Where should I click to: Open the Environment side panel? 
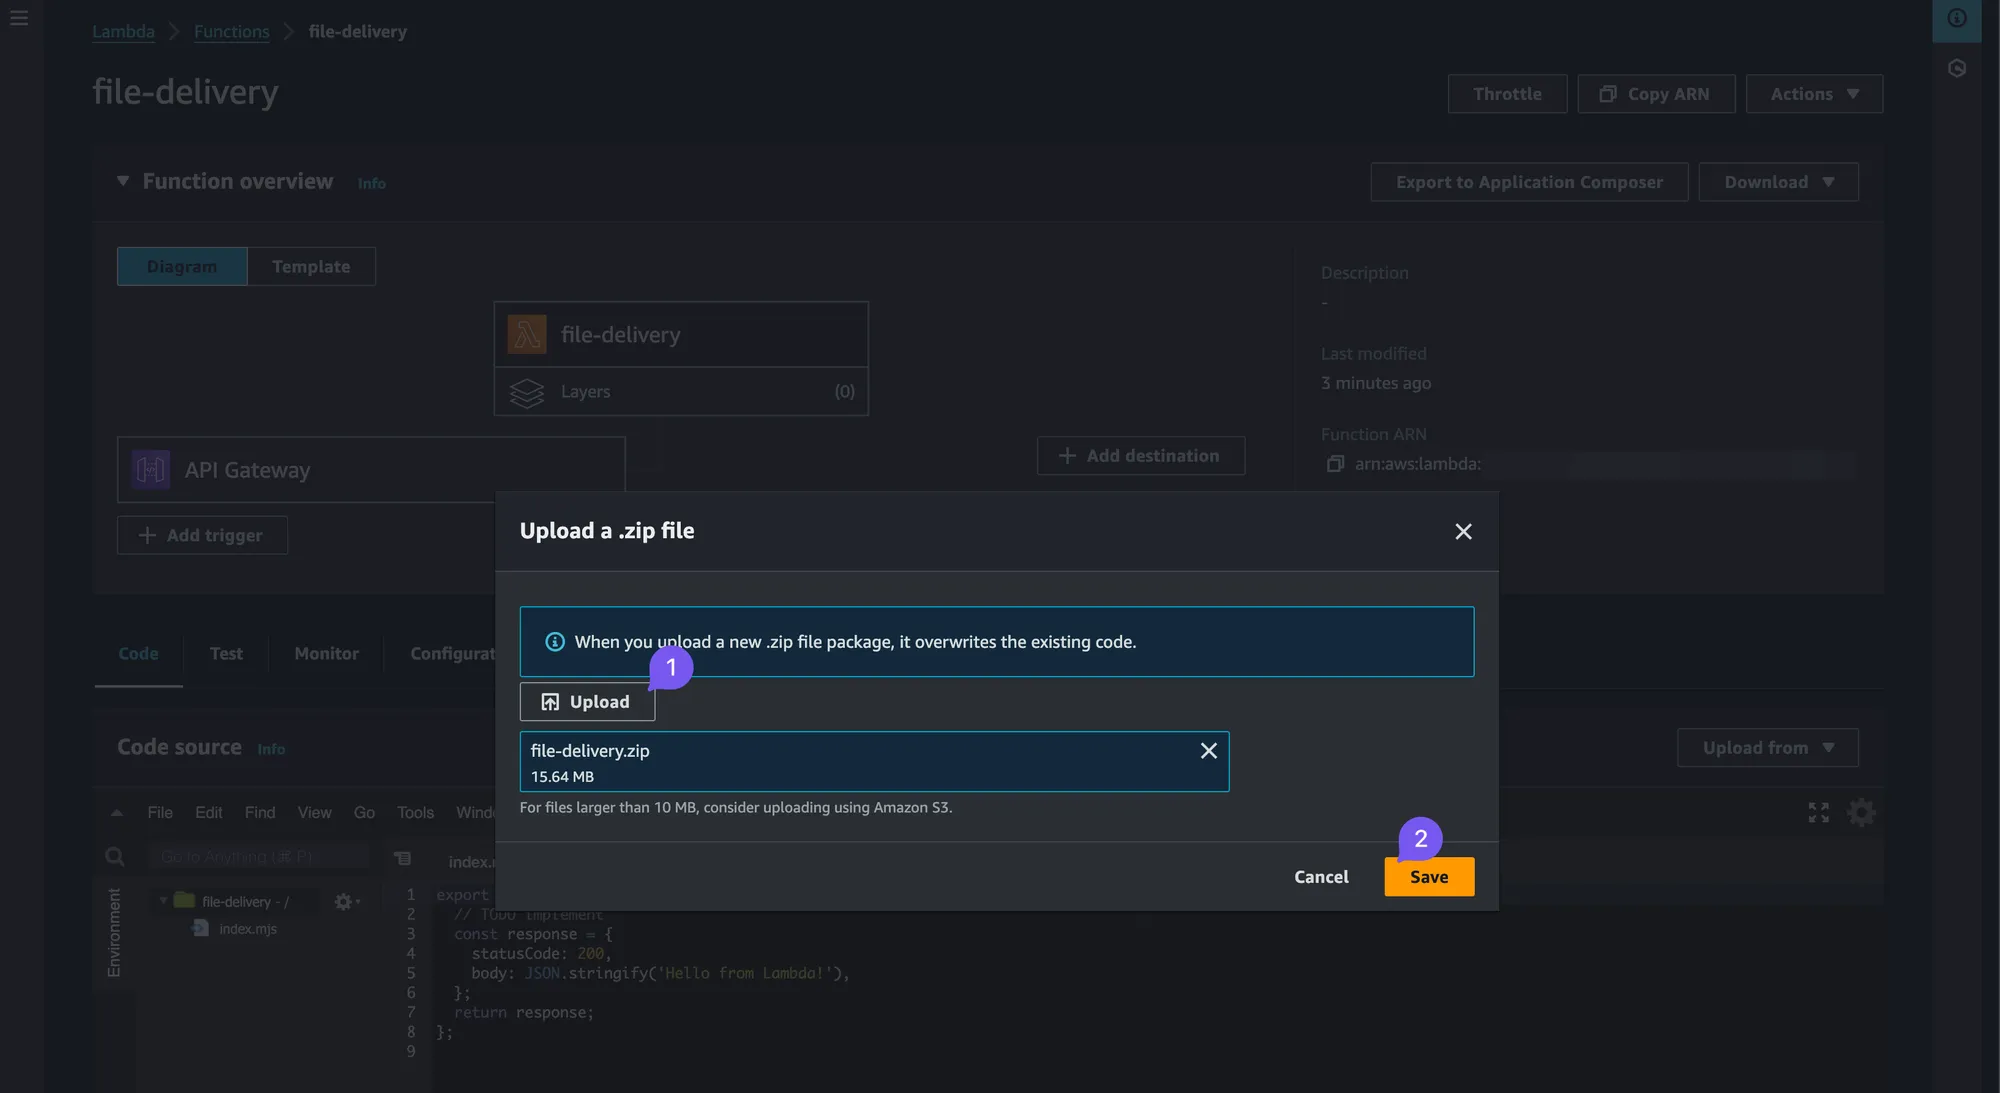(x=113, y=932)
